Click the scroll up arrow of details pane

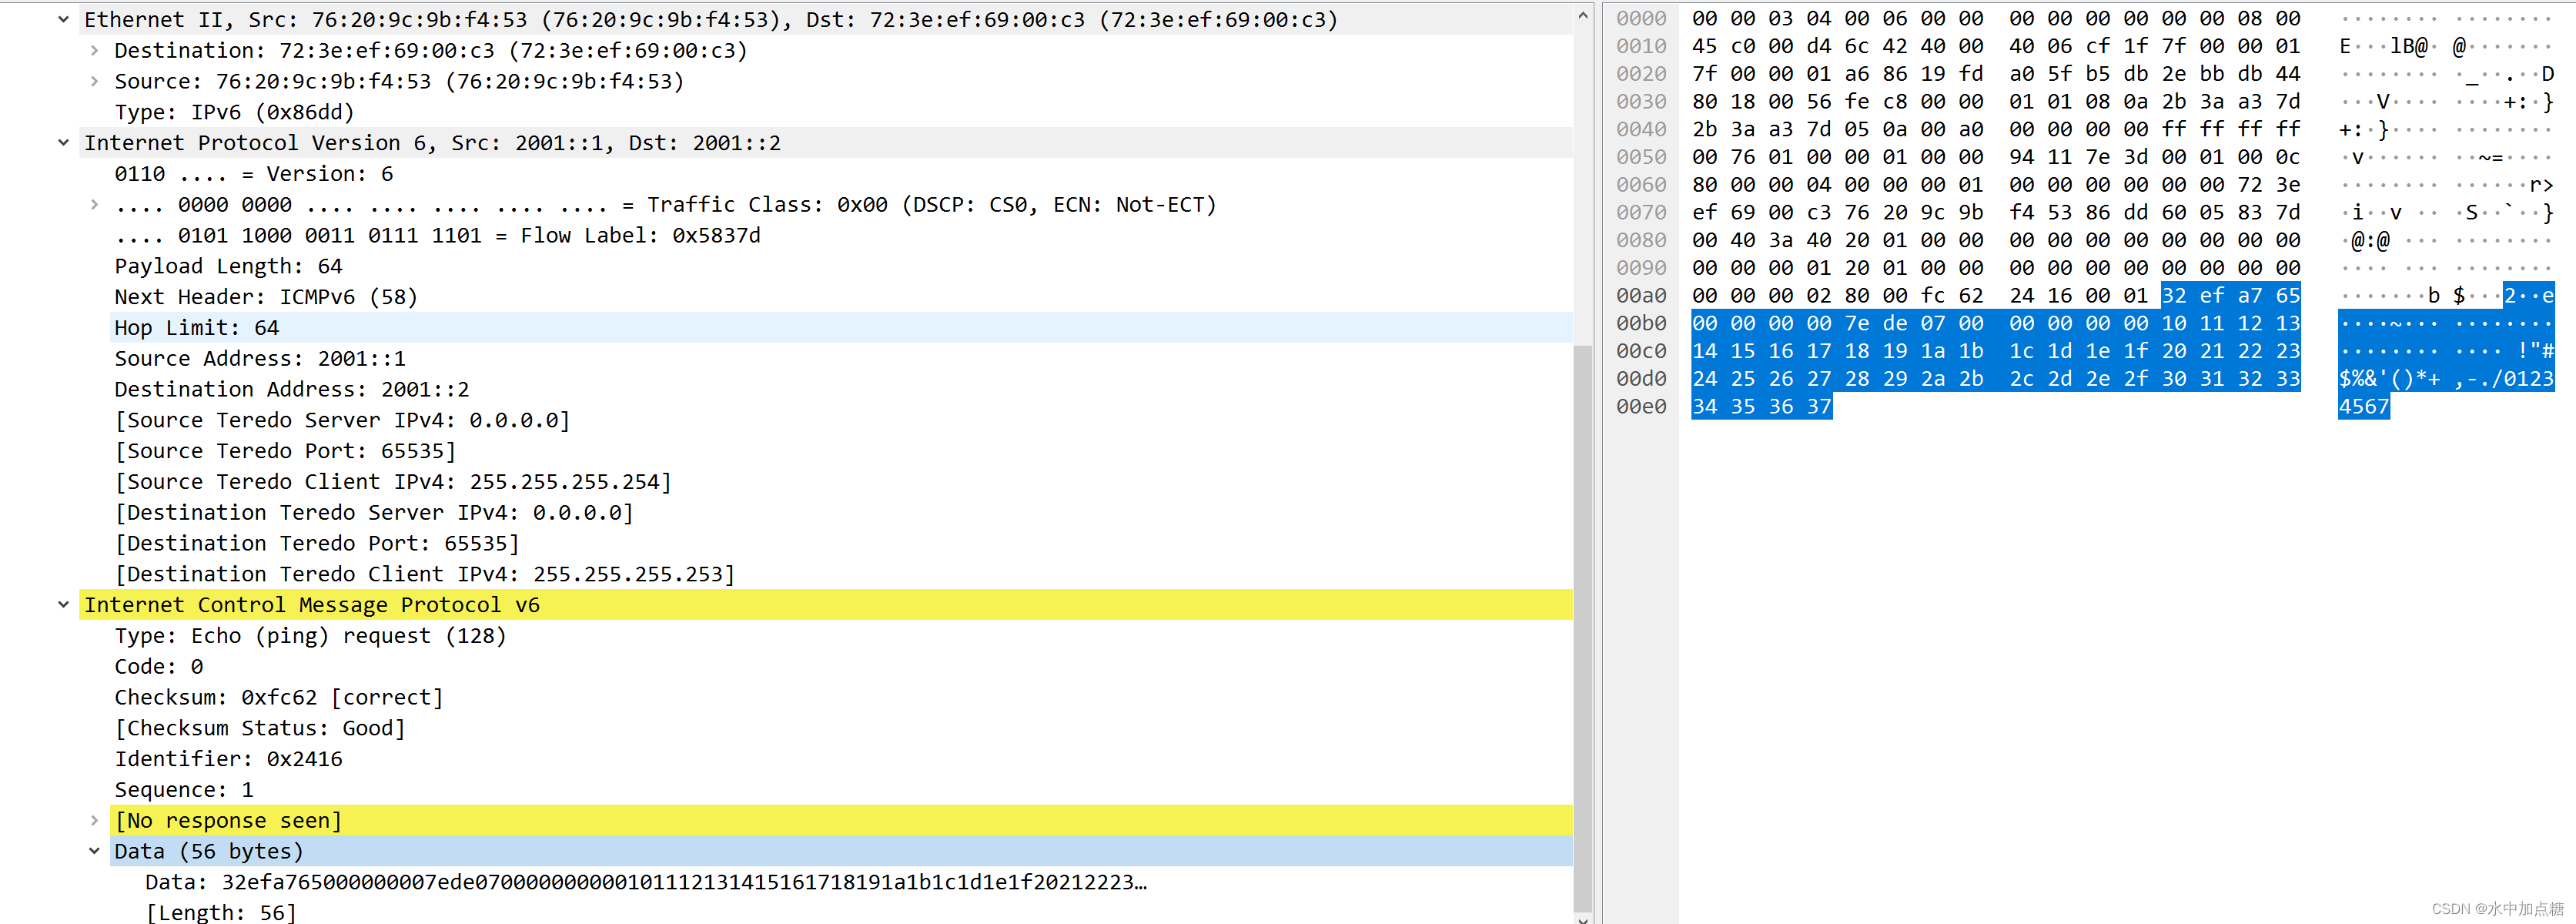pyautogui.click(x=1582, y=16)
